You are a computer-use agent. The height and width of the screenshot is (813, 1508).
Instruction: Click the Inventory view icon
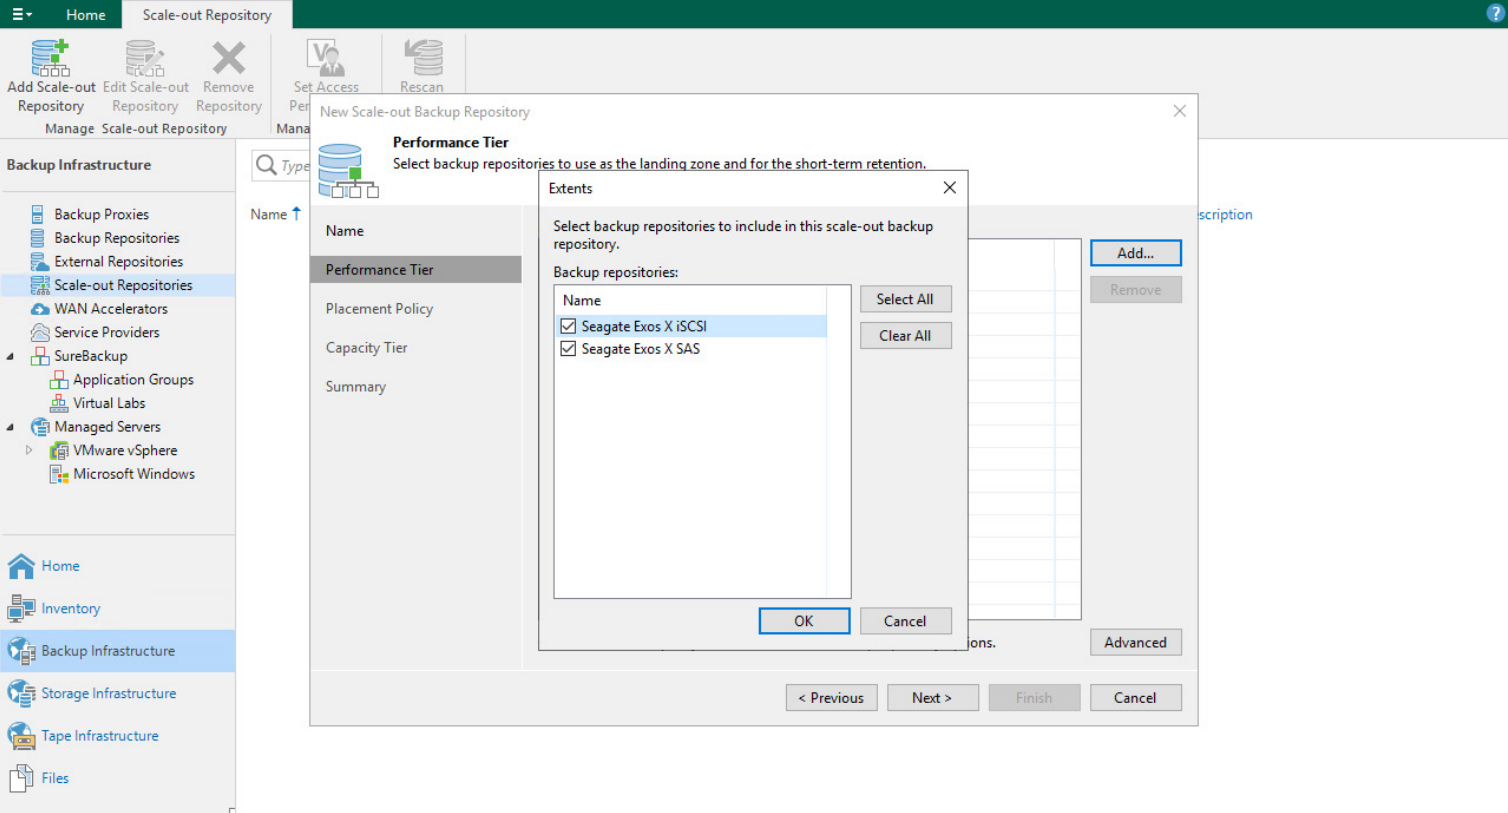pyautogui.click(x=21, y=608)
